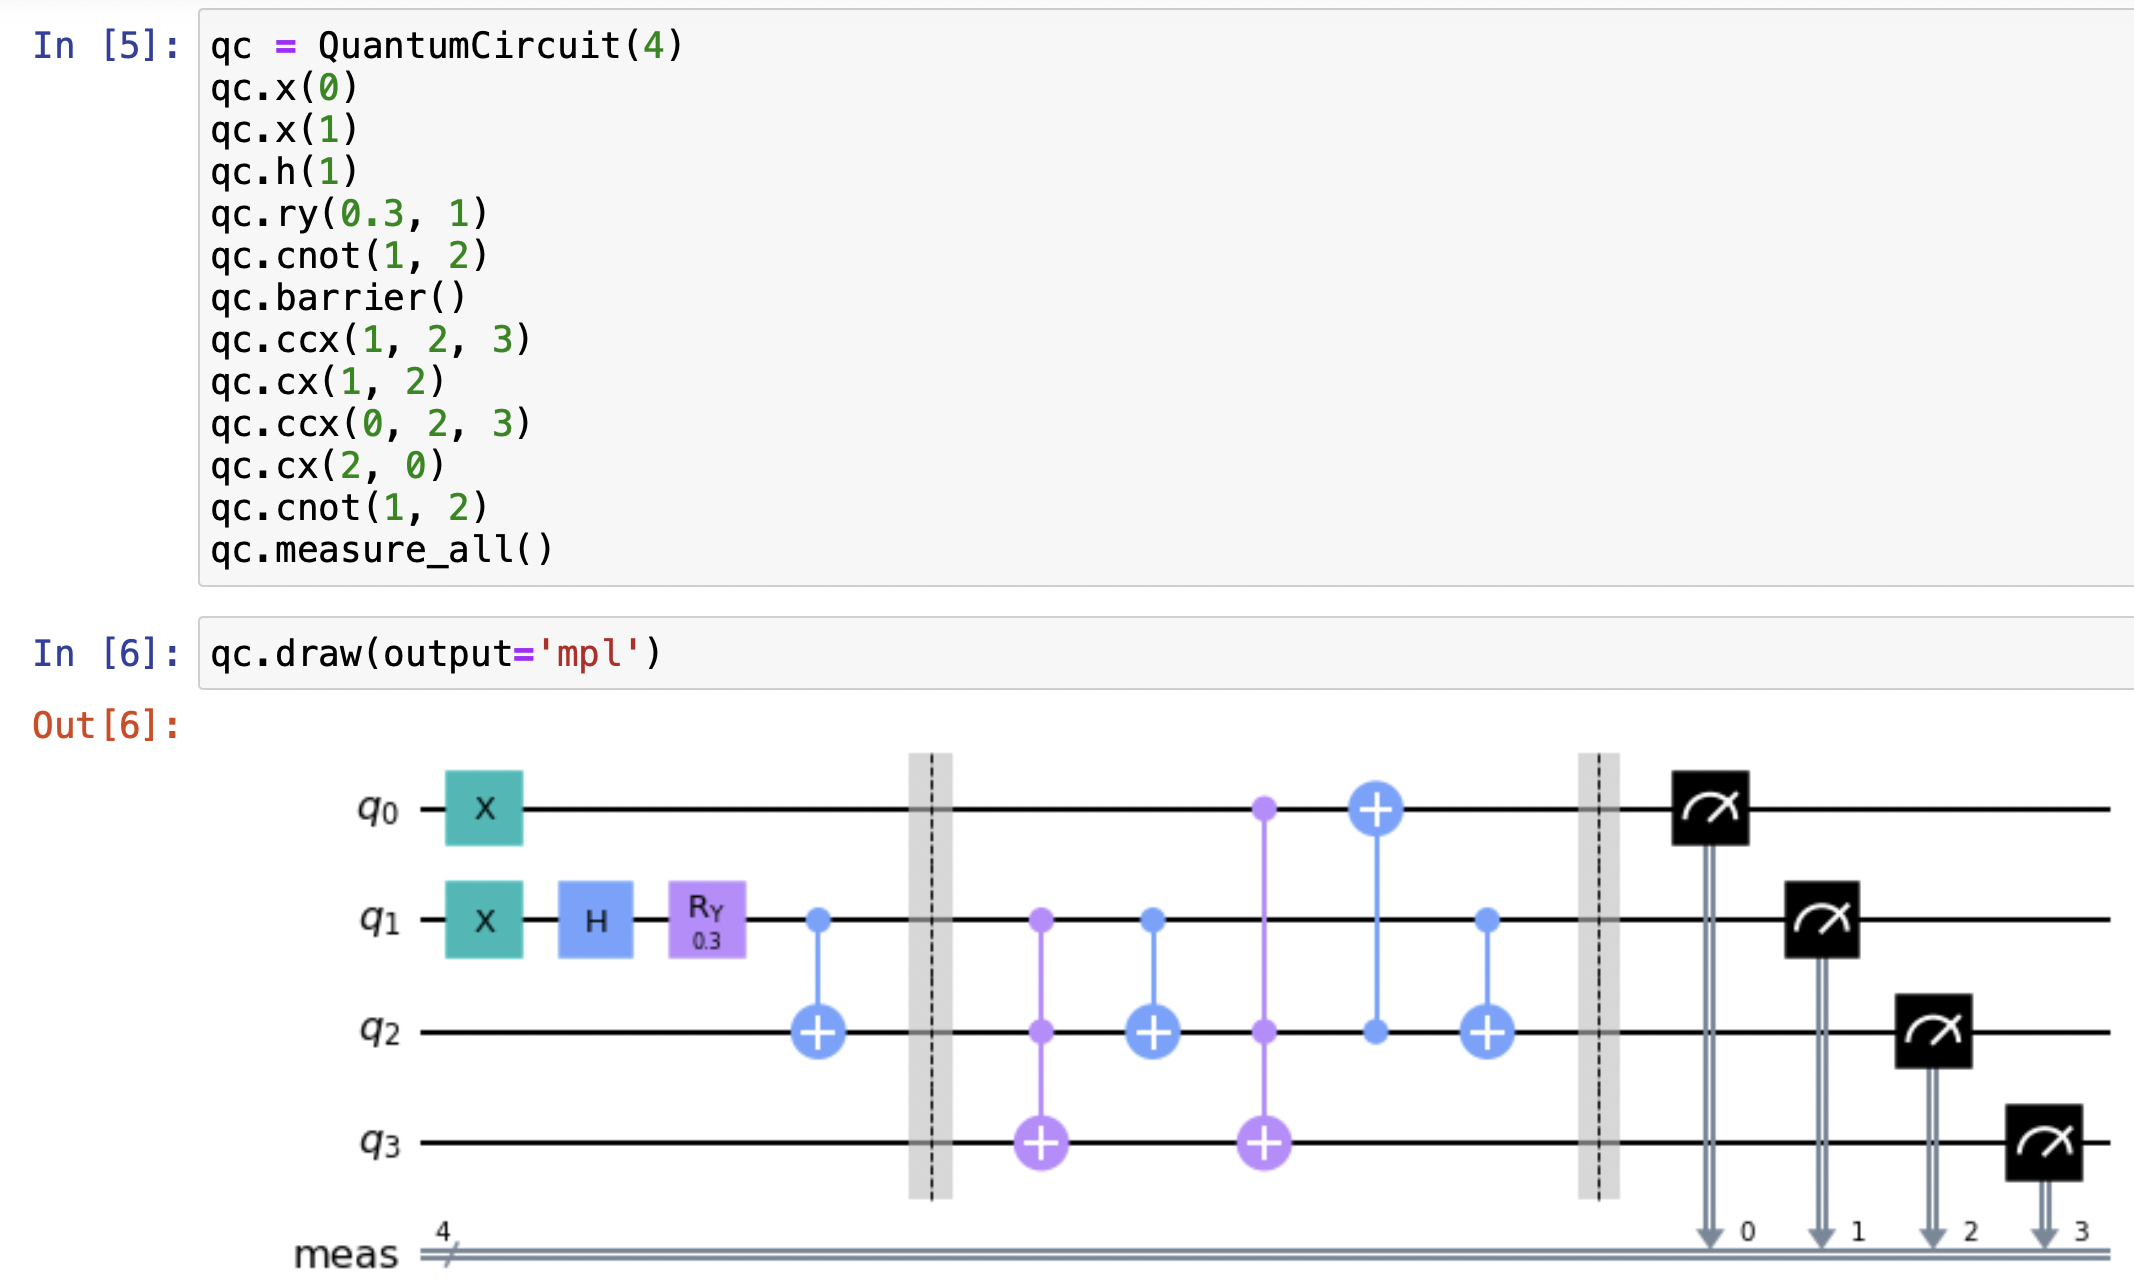Click the measurement icon on q3
This screenshot has height=1288, width=2134.
(2044, 1142)
